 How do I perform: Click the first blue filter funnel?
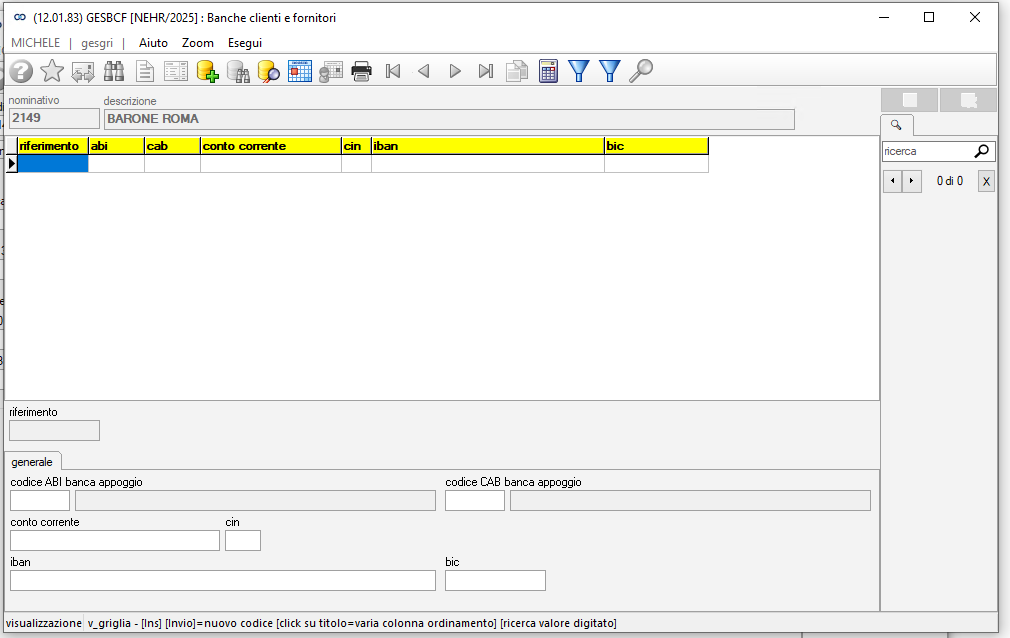pos(578,71)
